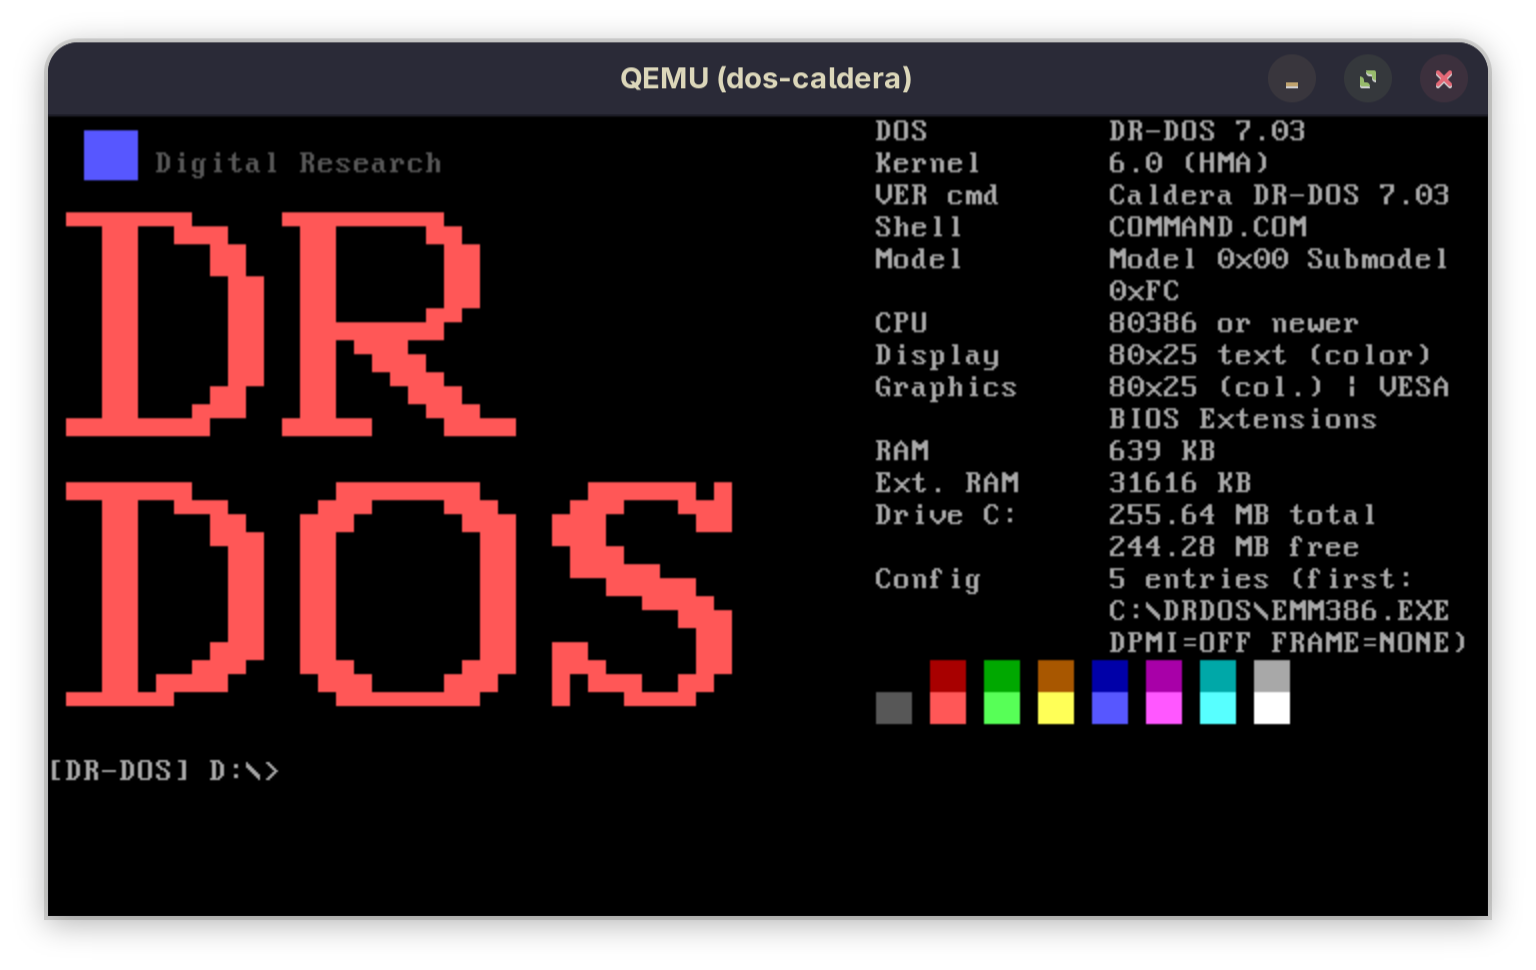1536x970 pixels.
Task: Click the 80386 or newer value
Action: click(x=1234, y=323)
